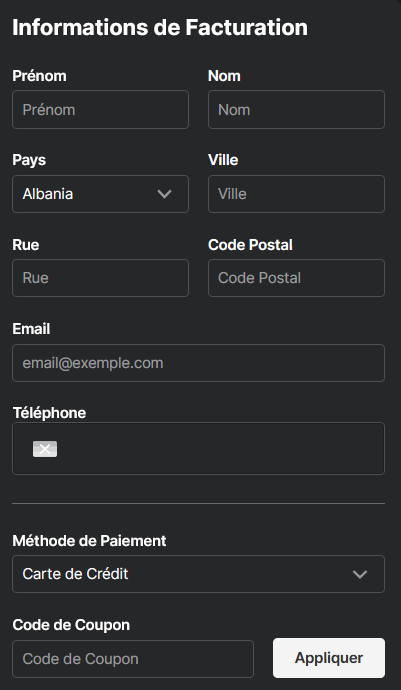This screenshot has height=690, width=401.
Task: Click the Code de Coupon label
Action: point(71,625)
